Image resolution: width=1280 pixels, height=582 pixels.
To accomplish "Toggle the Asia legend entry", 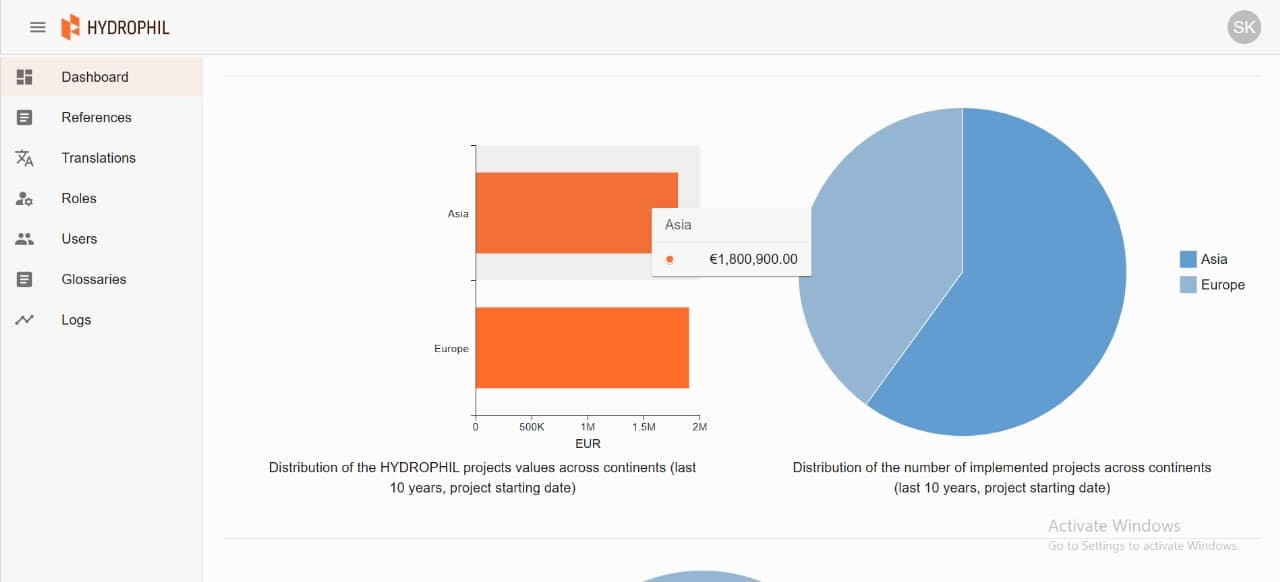I will 1204,259.
